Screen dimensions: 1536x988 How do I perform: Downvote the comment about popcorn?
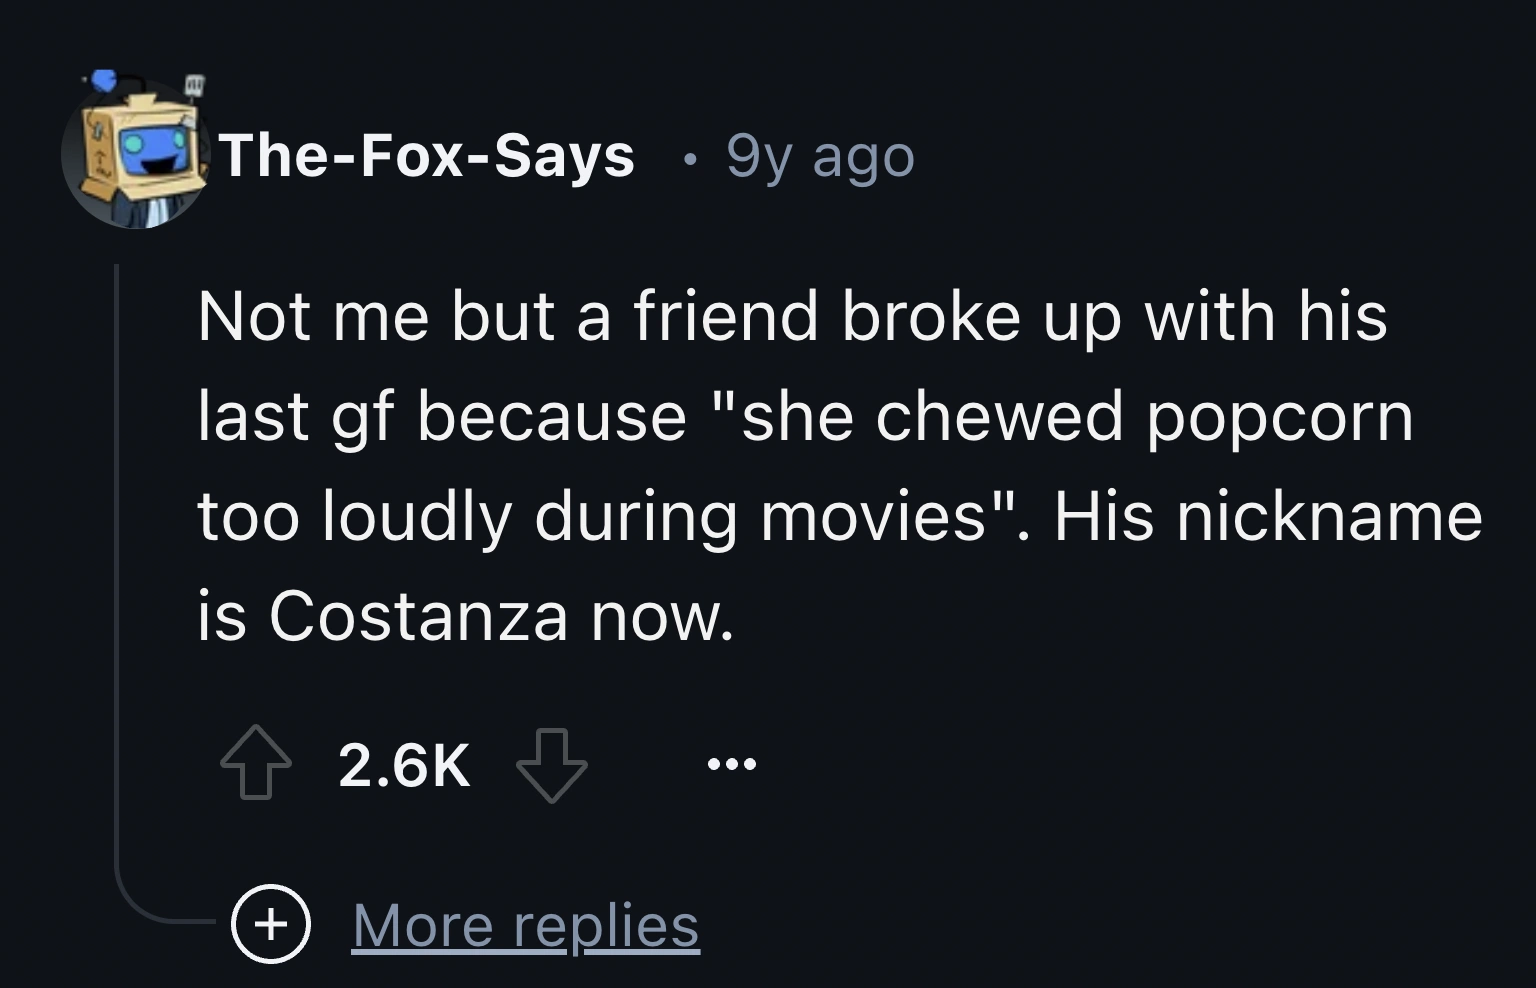(551, 765)
